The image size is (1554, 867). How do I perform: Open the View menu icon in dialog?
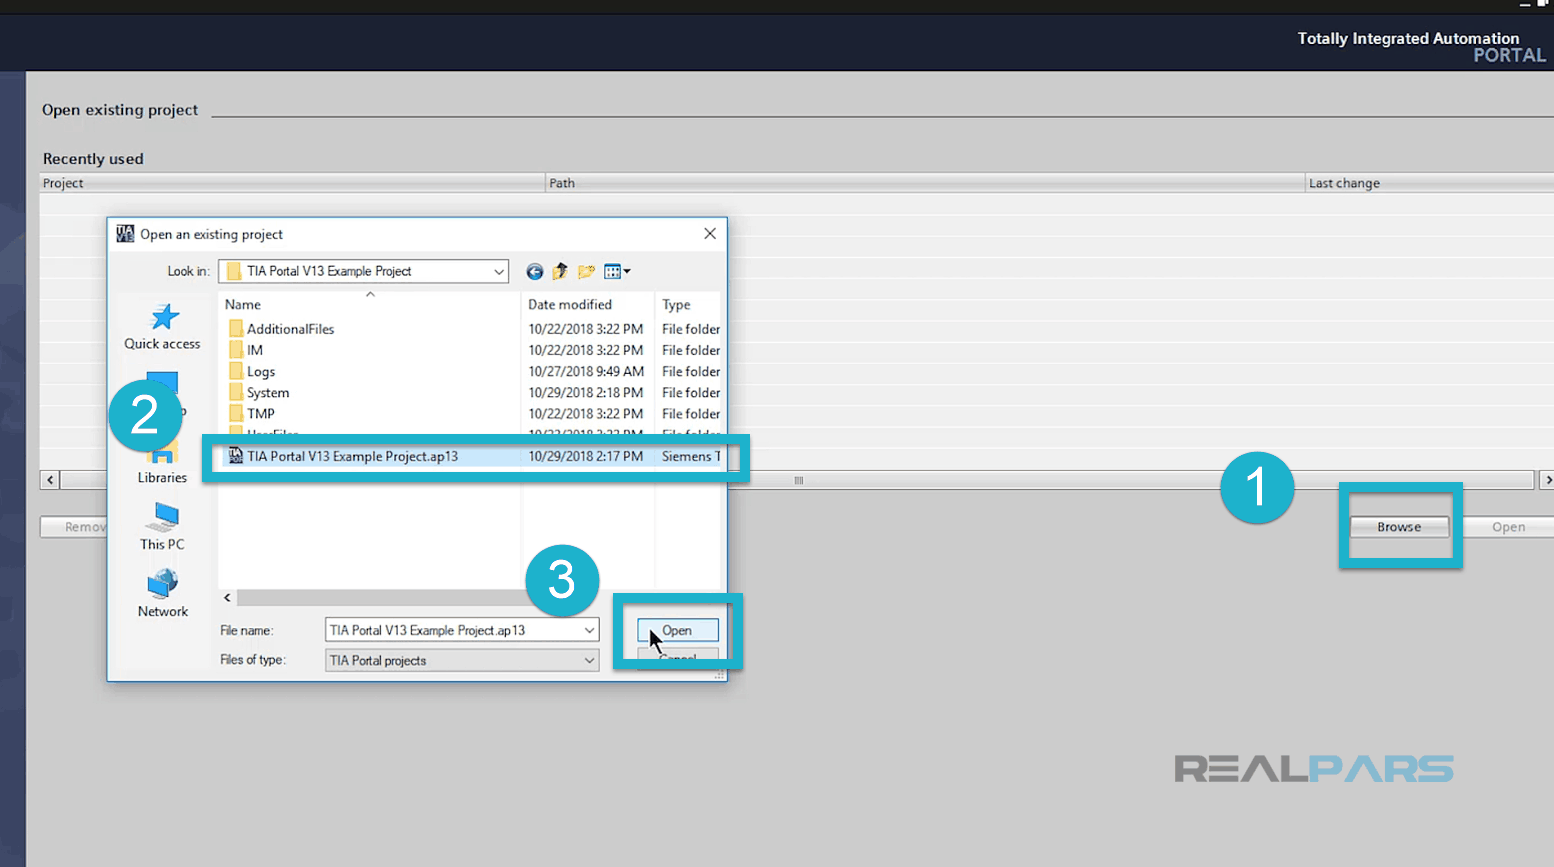pyautogui.click(x=617, y=271)
